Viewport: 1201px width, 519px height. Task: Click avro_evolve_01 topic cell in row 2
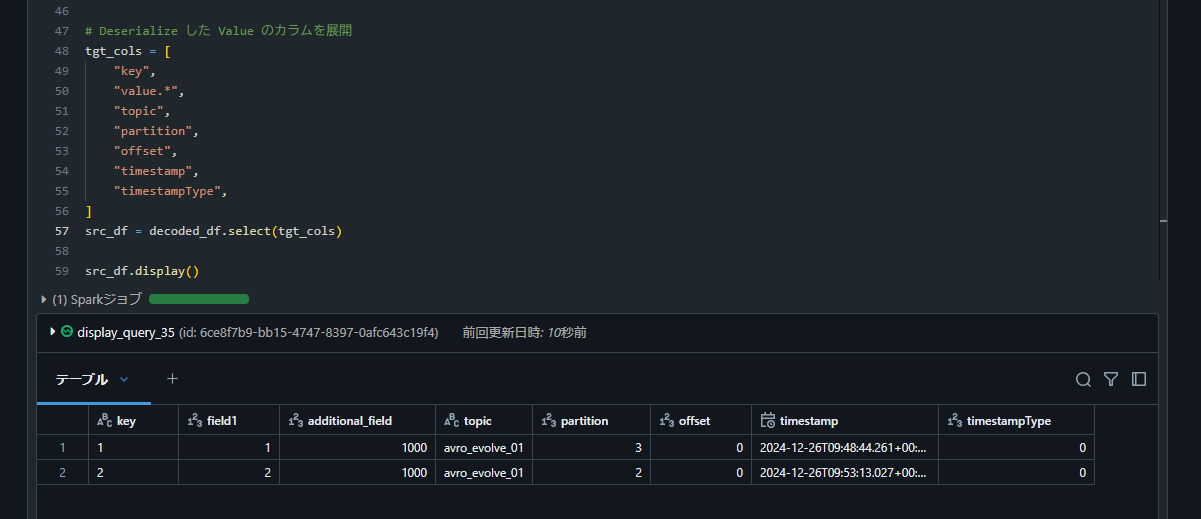click(x=484, y=472)
